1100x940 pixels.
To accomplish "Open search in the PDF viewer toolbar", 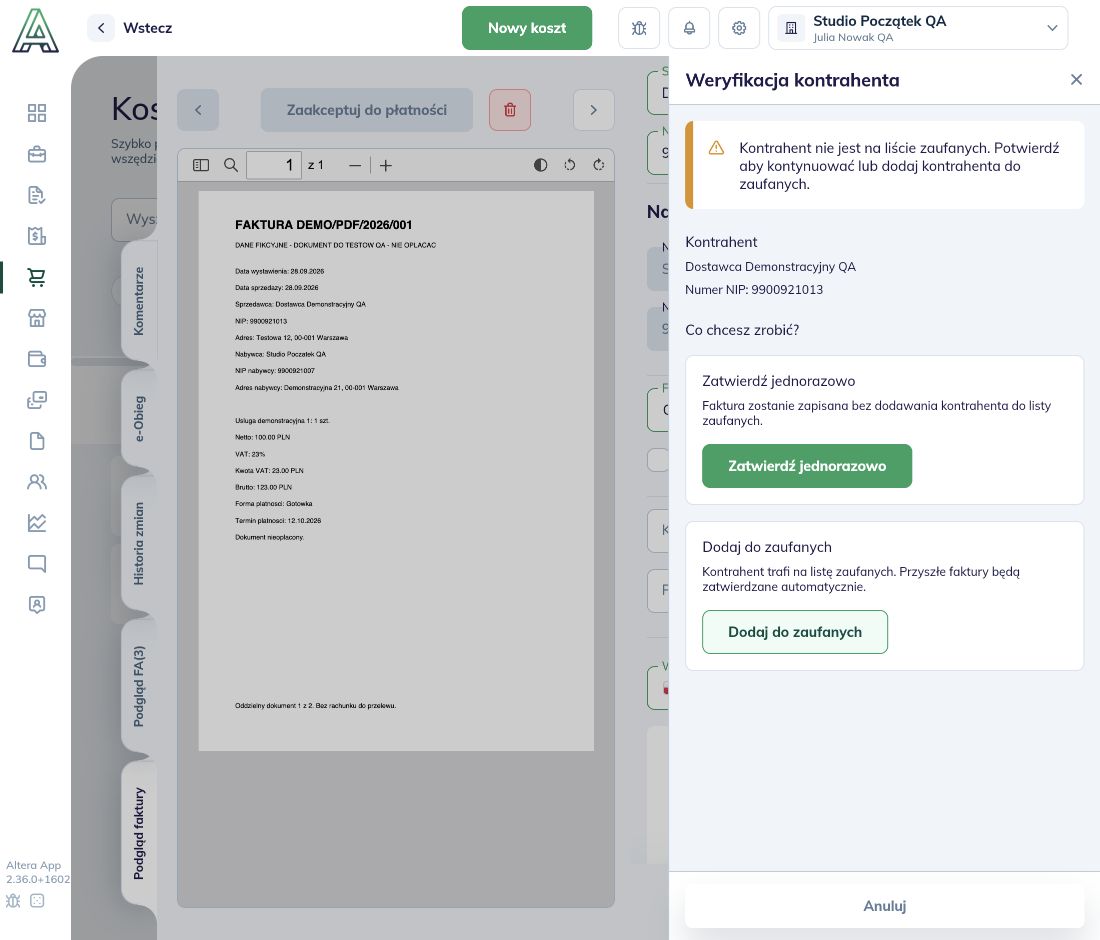I will pos(231,165).
